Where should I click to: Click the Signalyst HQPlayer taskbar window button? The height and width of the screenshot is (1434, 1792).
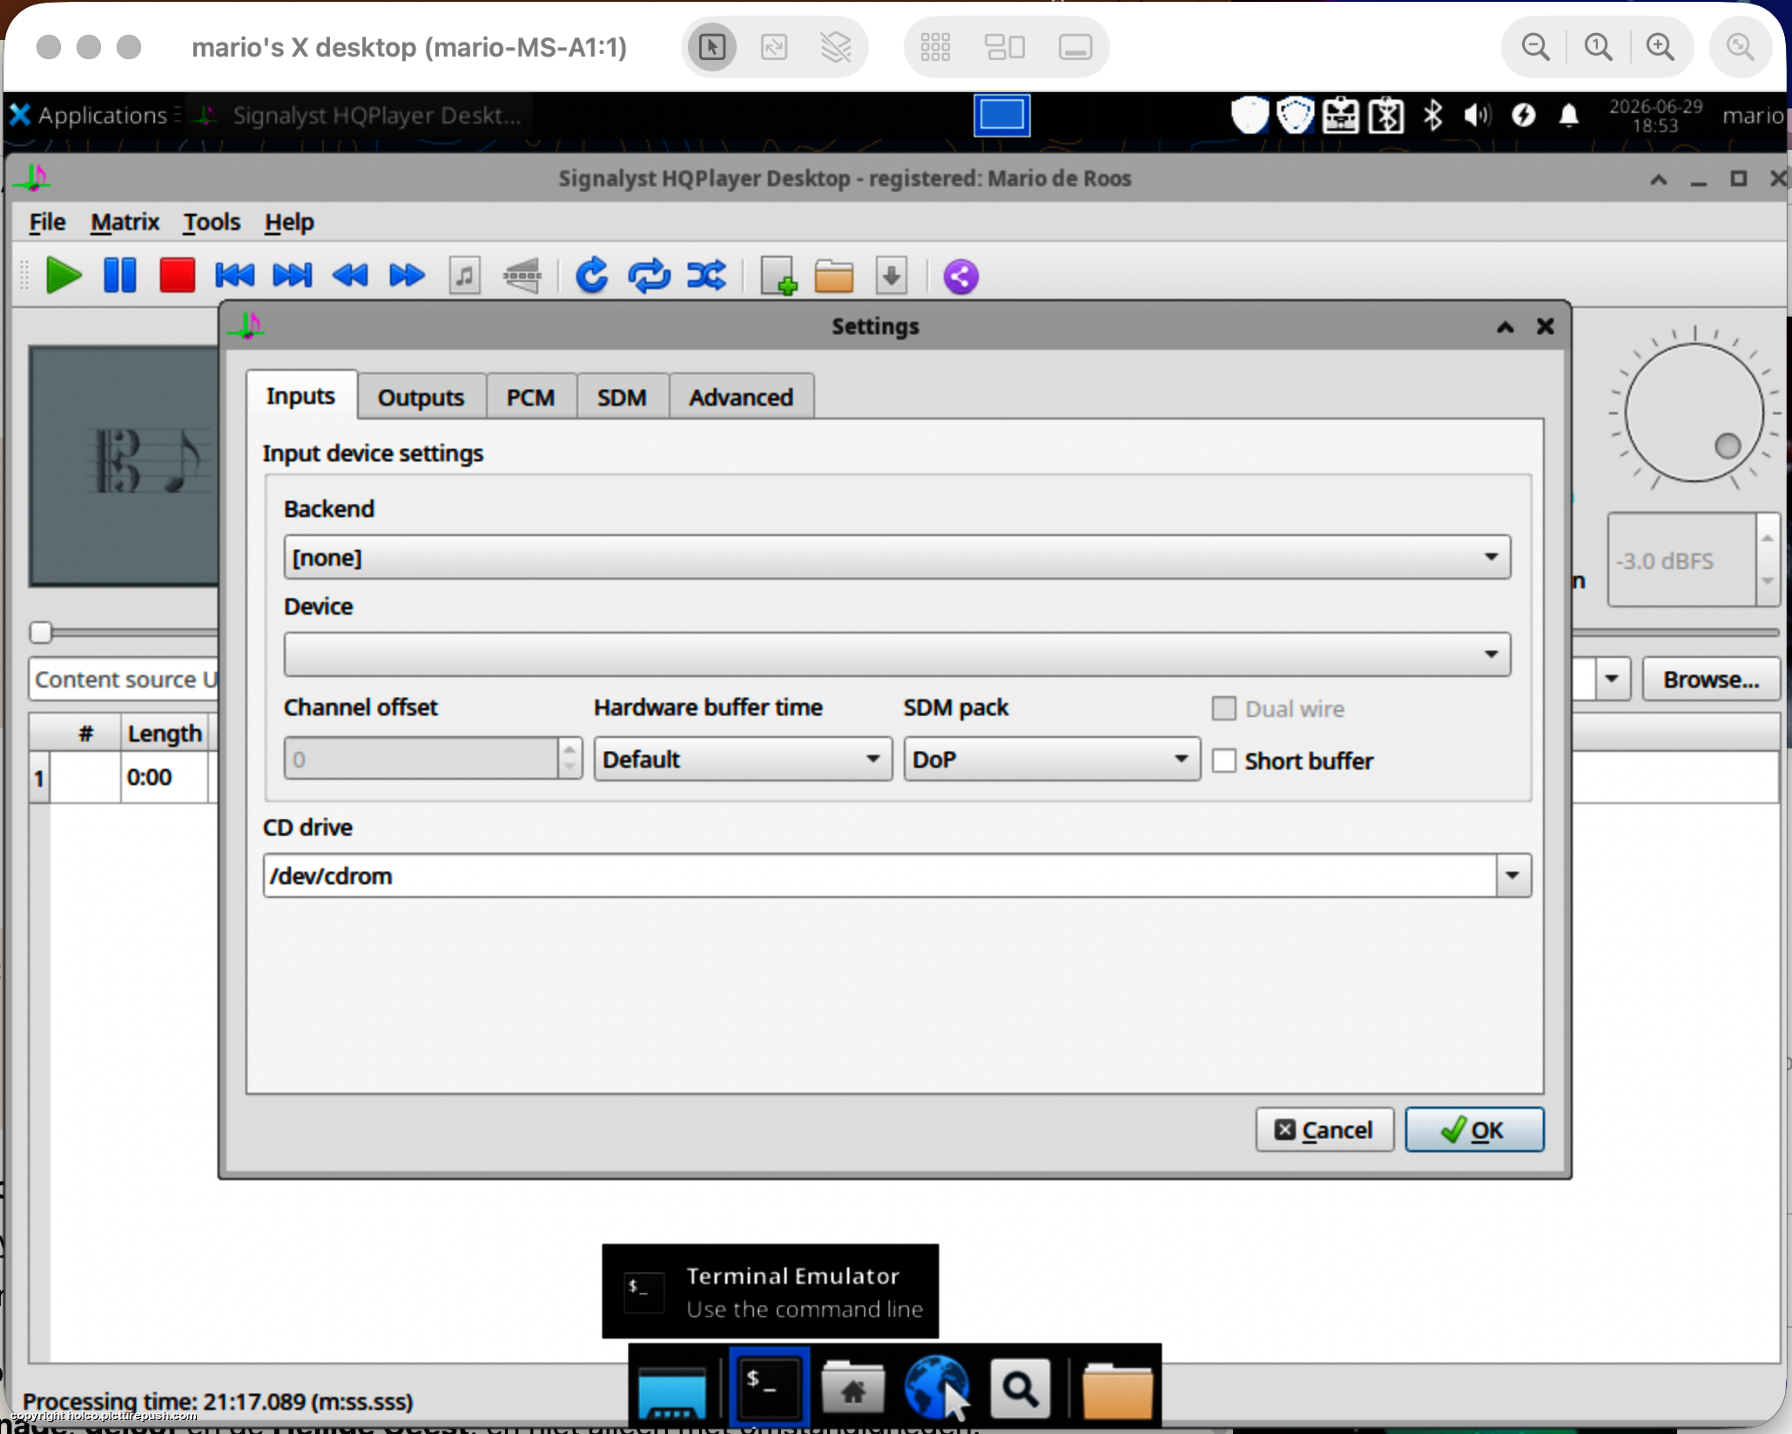tap(360, 115)
